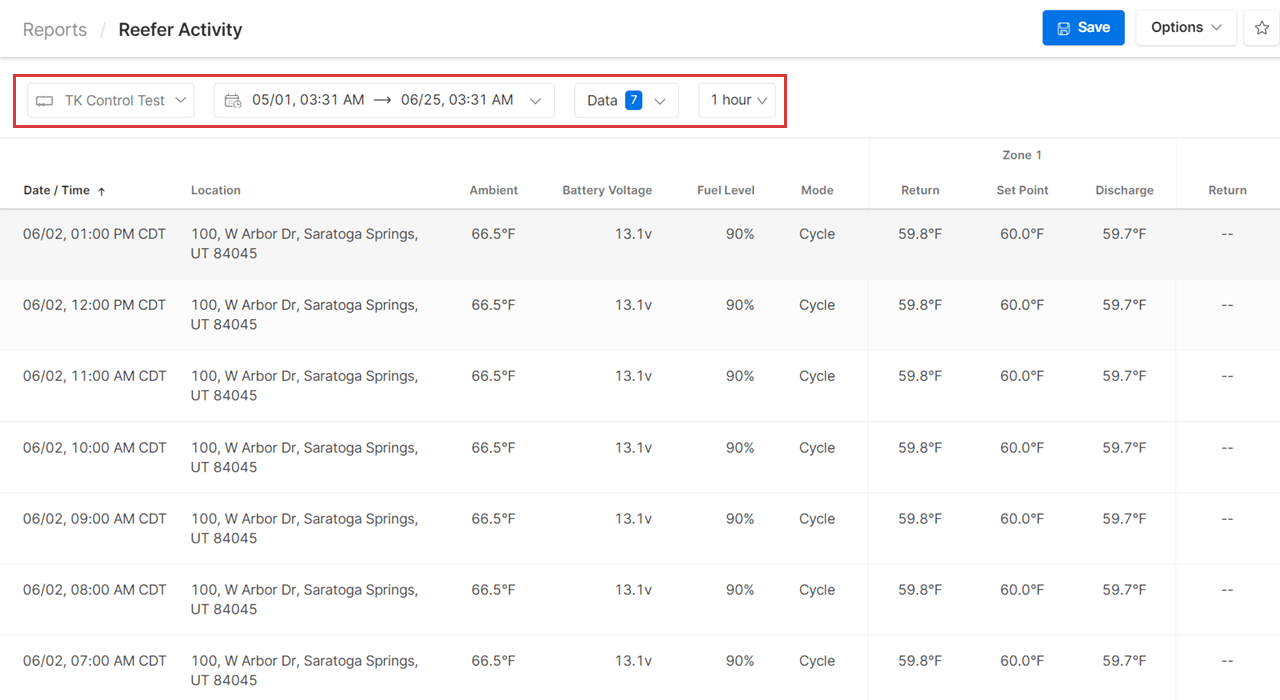Click the vehicle icon in the TK Control Test selector
The height and width of the screenshot is (700, 1280).
44,100
